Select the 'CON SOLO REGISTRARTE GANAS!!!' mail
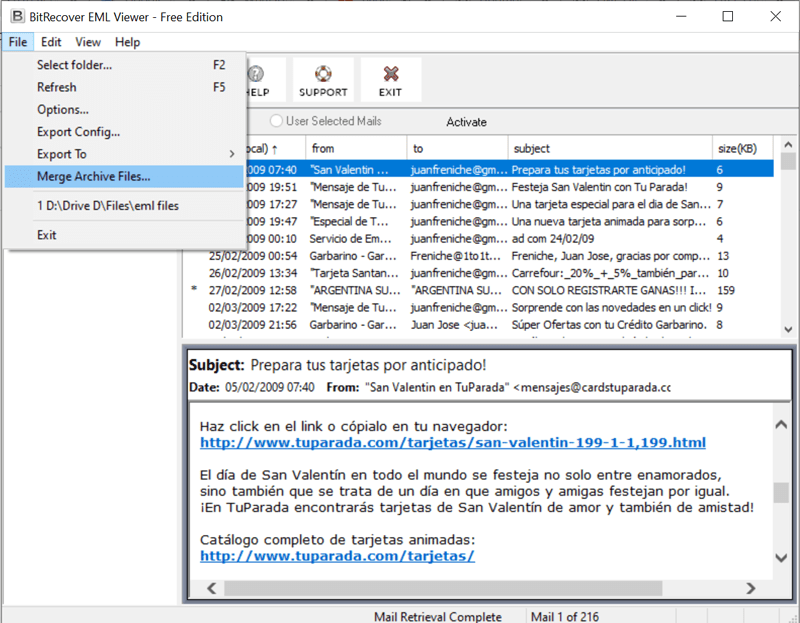 point(479,291)
